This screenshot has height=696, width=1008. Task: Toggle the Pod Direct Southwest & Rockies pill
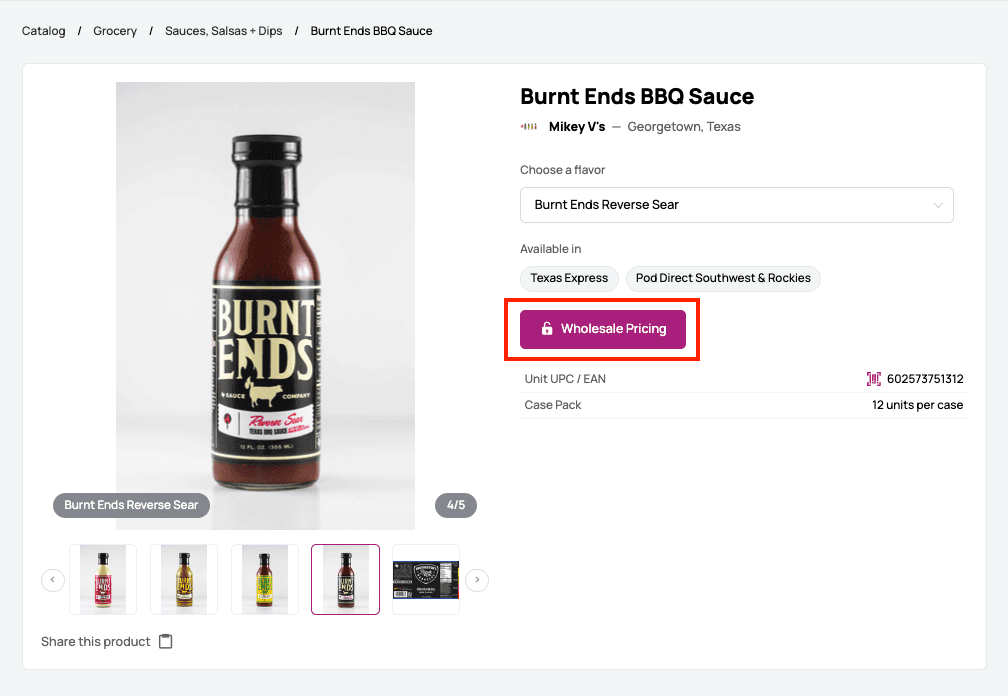723,279
